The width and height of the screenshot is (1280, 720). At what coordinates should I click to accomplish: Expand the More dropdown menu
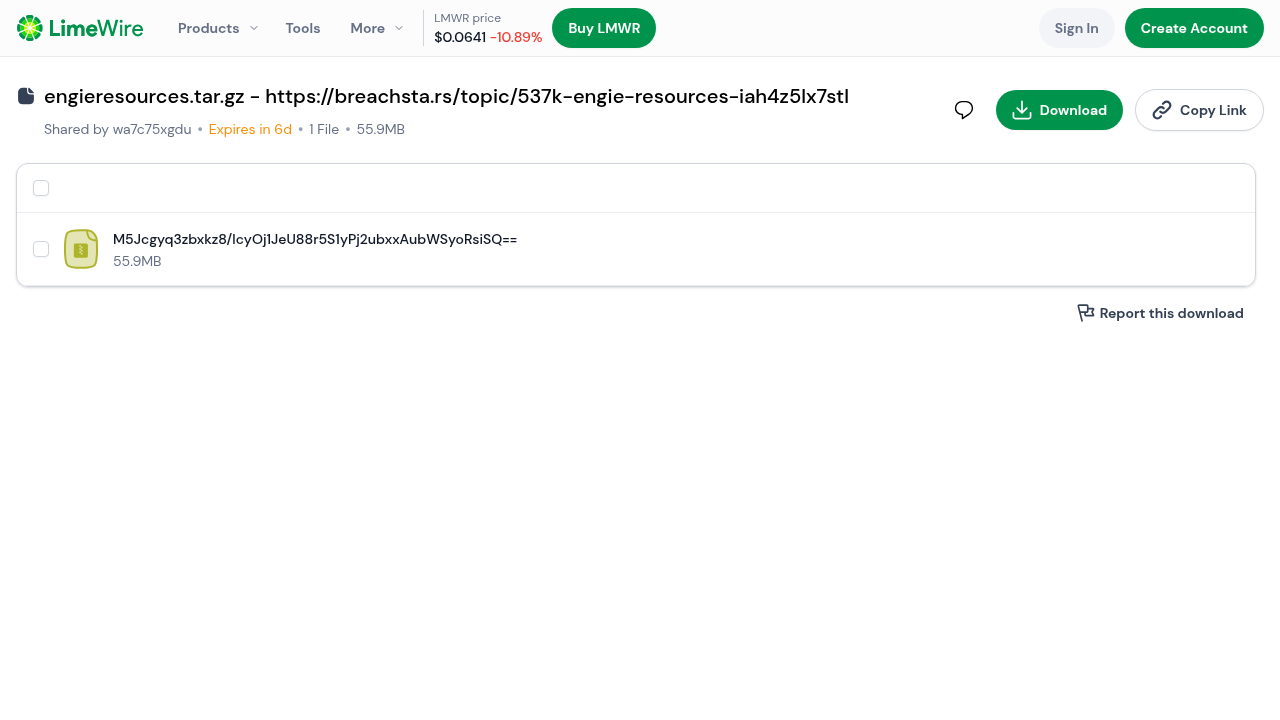coord(376,28)
